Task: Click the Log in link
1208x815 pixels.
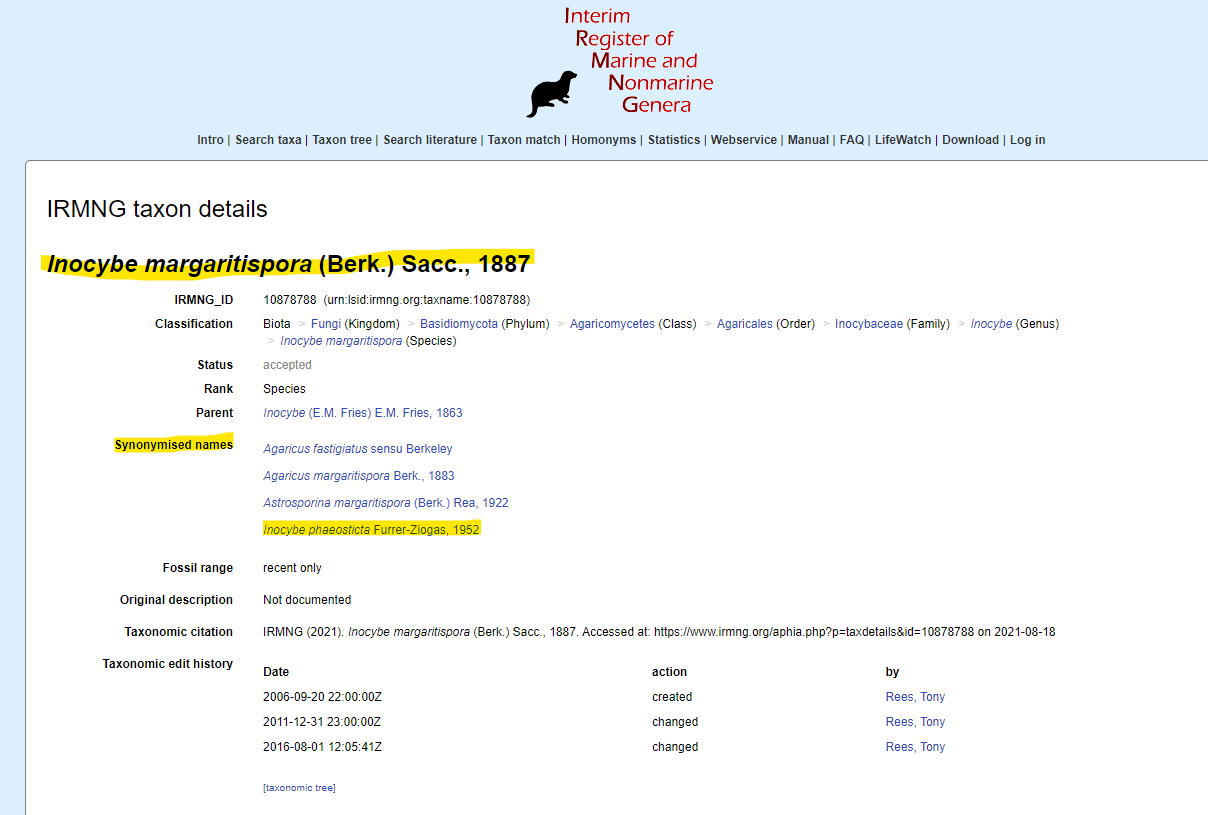Action: coord(1027,140)
